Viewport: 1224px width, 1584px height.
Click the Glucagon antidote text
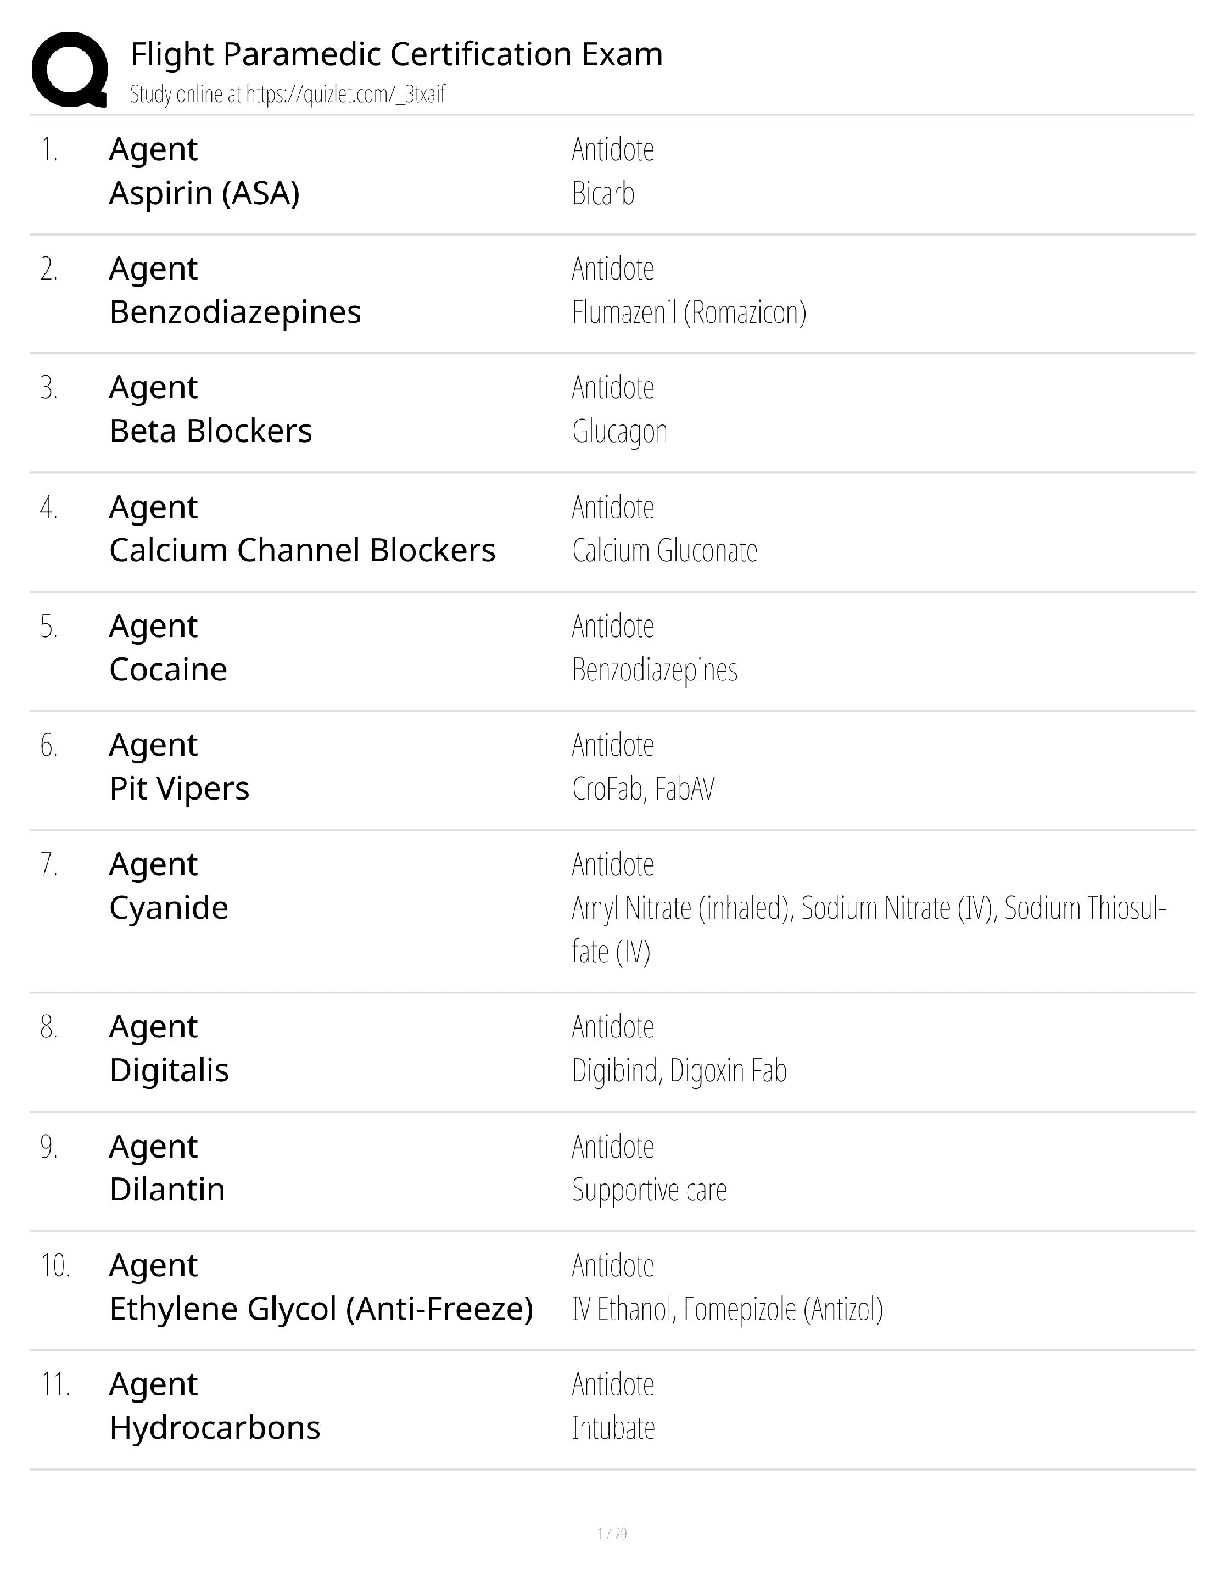tap(619, 432)
